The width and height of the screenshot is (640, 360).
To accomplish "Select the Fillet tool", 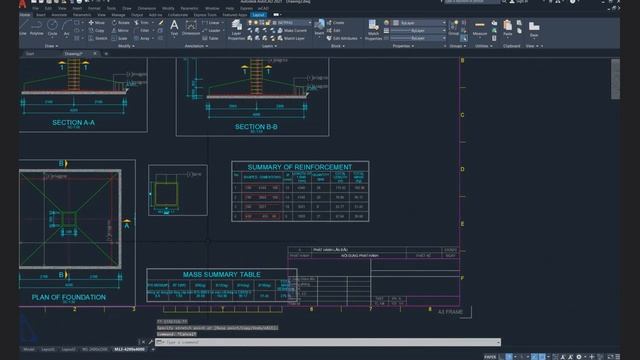I will tap(142, 31).
